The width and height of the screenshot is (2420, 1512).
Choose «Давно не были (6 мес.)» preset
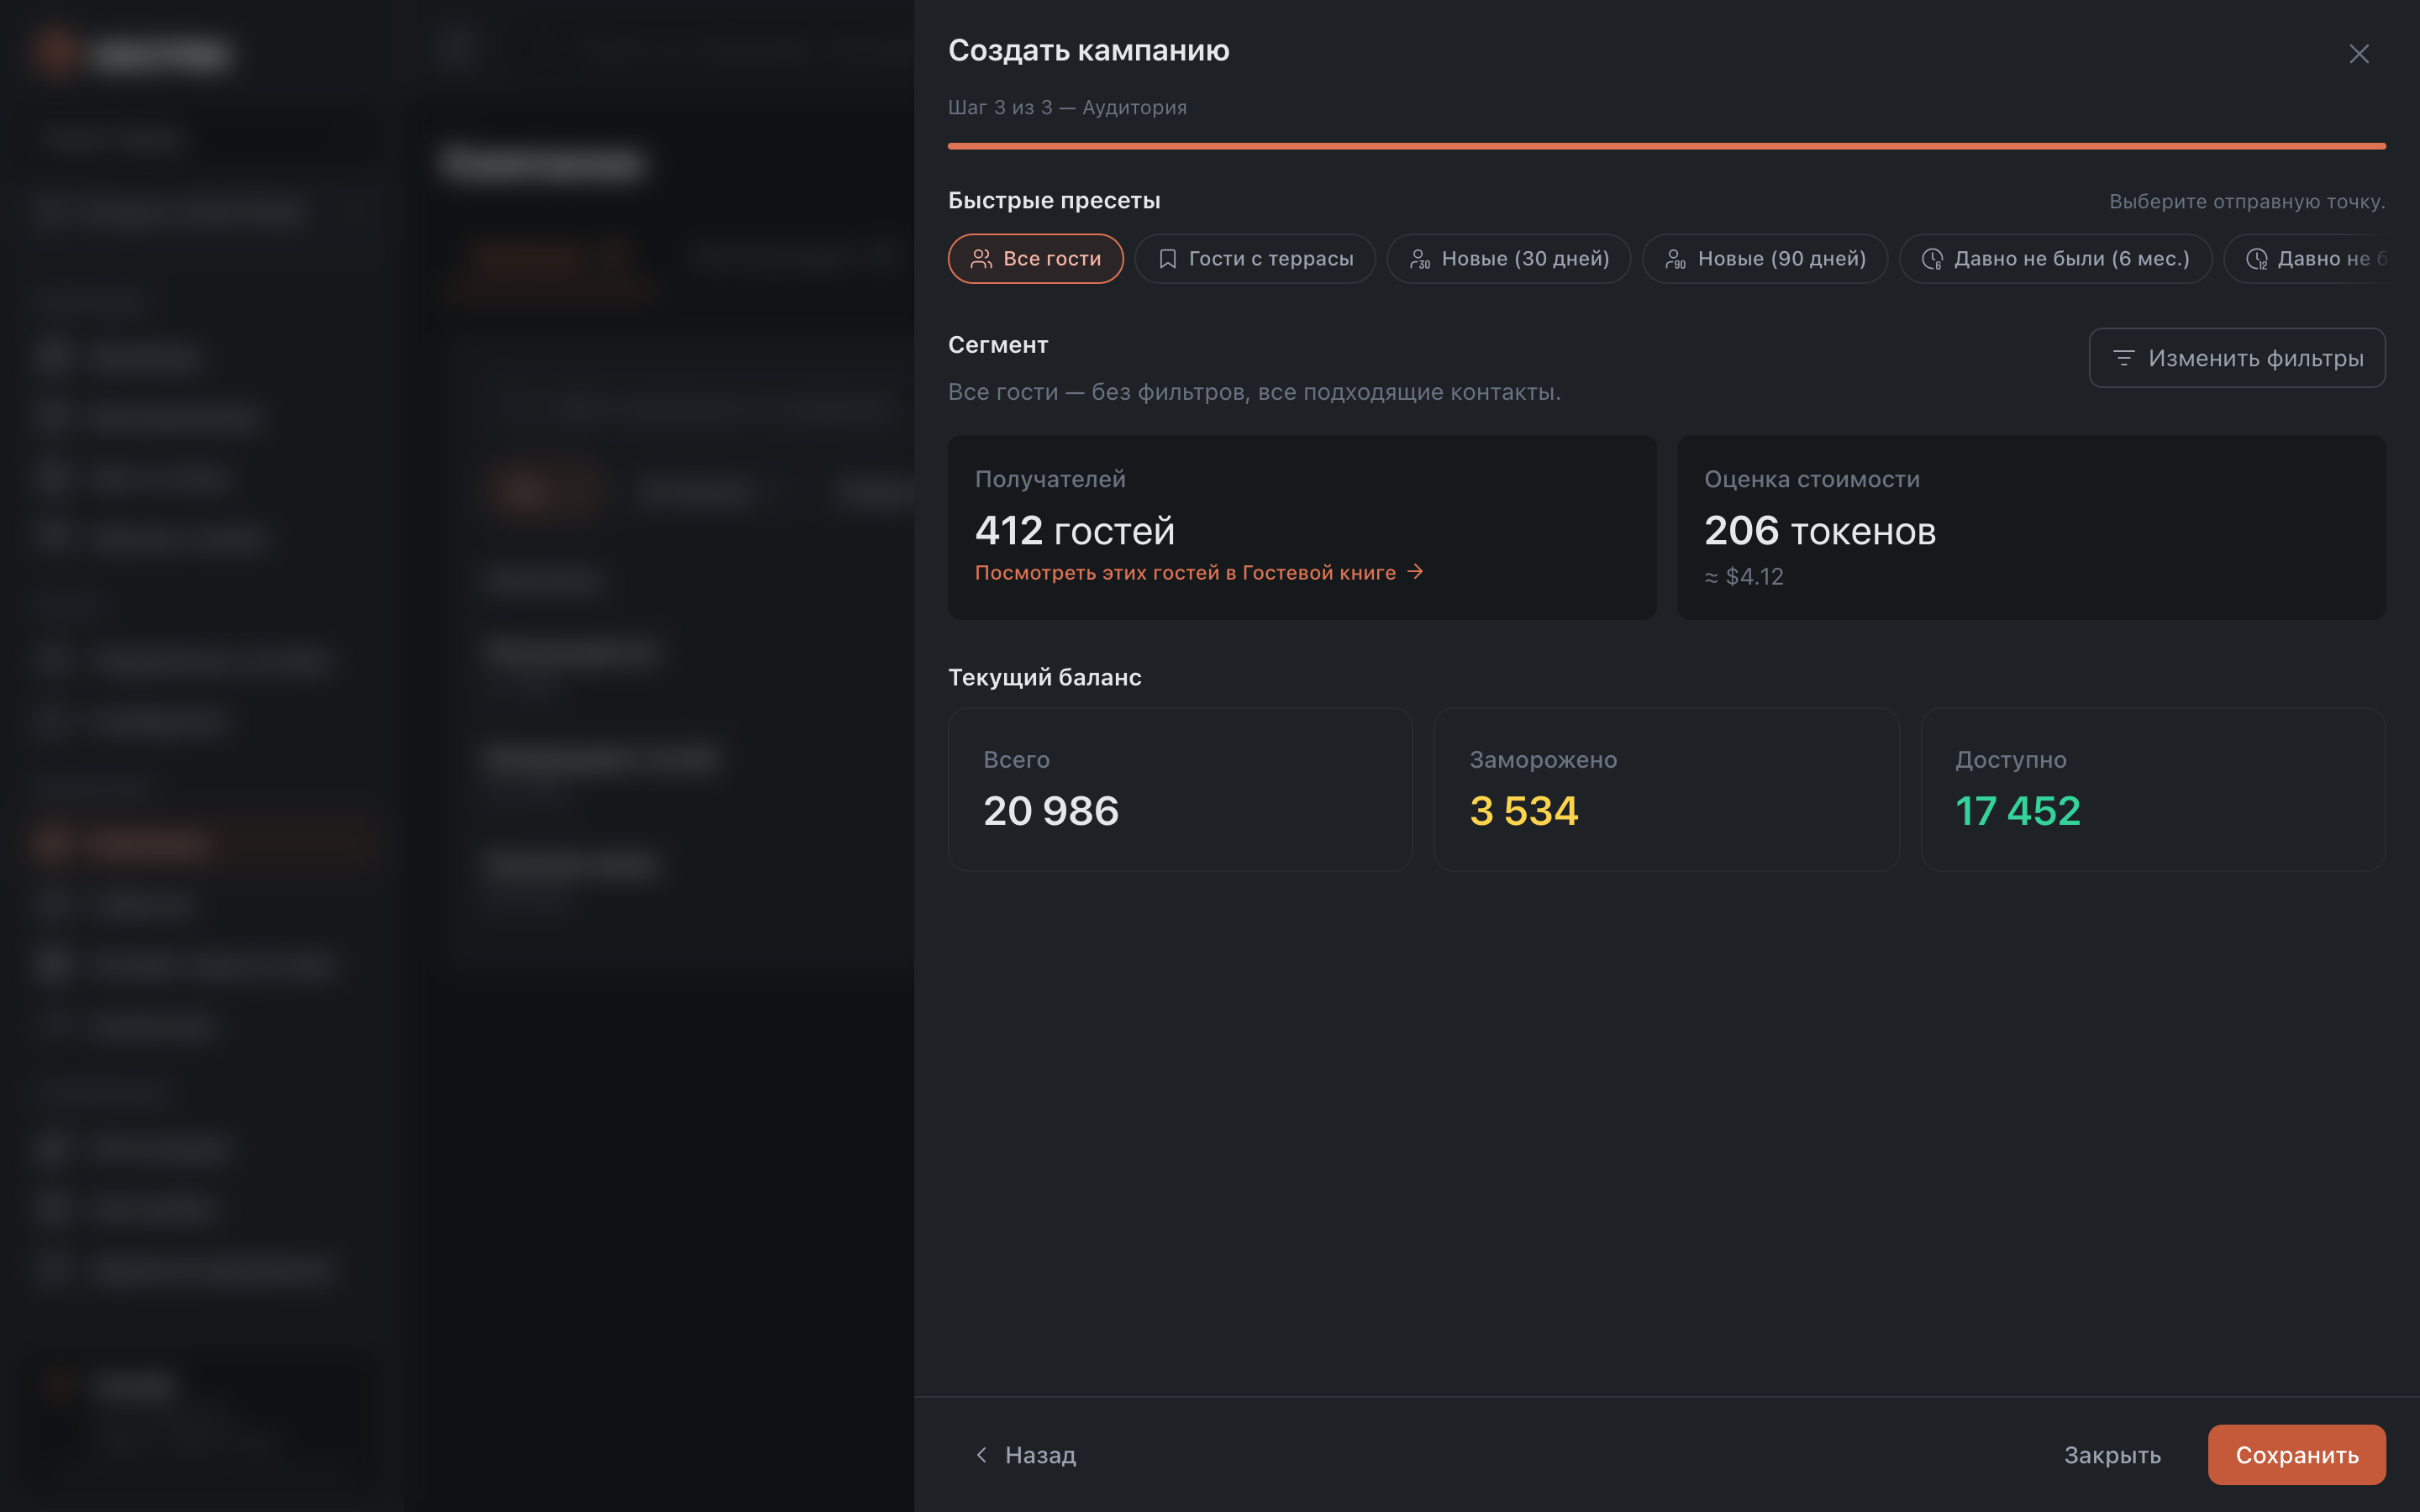2055,259
